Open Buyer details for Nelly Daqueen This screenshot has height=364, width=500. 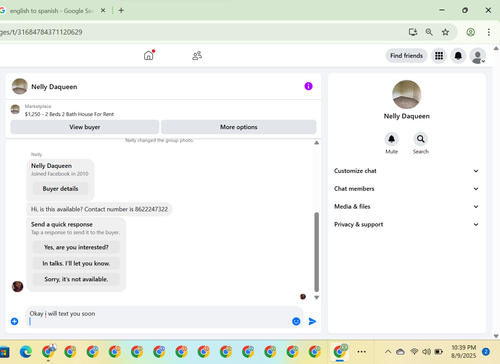(60, 189)
